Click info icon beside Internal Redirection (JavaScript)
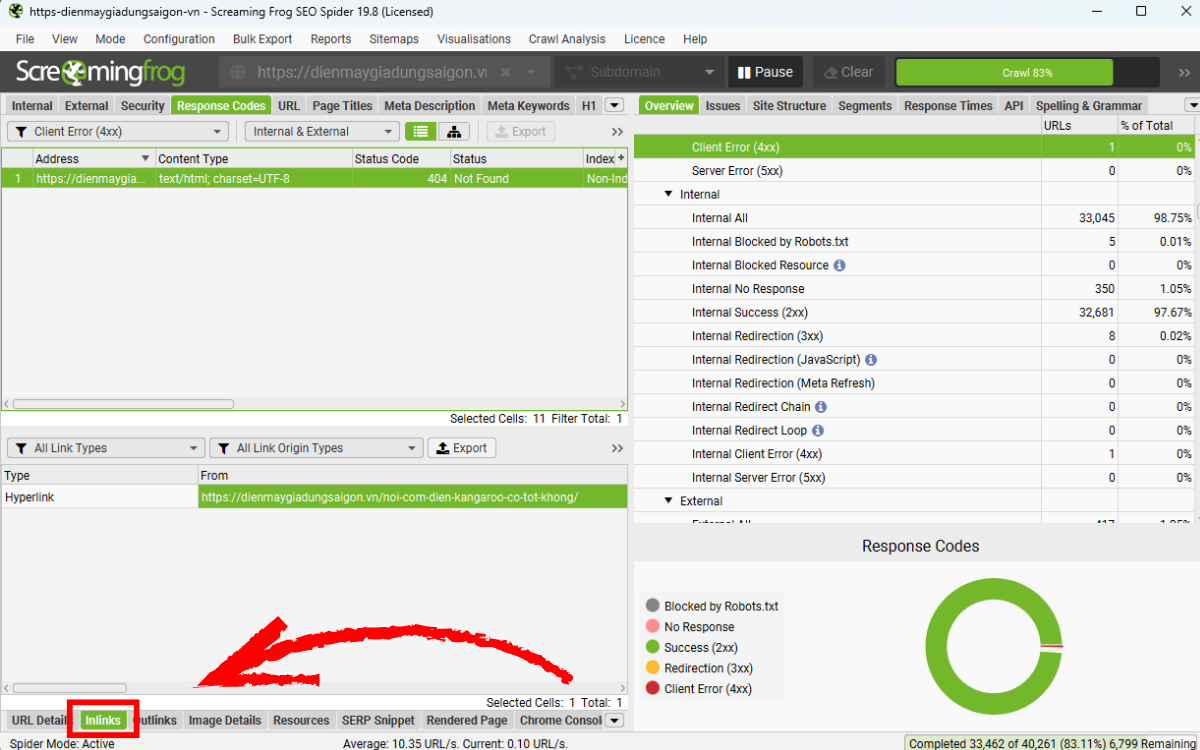Image resolution: width=1200 pixels, height=750 pixels. (871, 360)
